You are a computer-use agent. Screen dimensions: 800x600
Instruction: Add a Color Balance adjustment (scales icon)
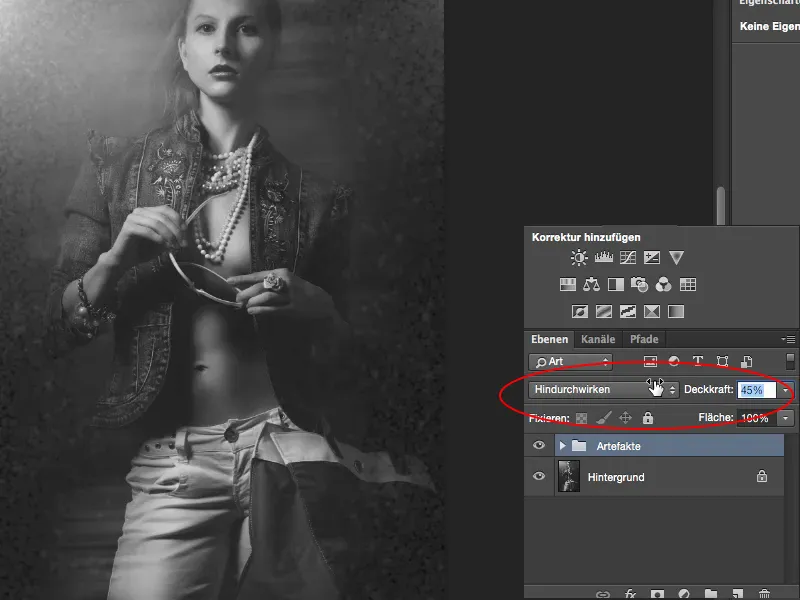(x=591, y=284)
